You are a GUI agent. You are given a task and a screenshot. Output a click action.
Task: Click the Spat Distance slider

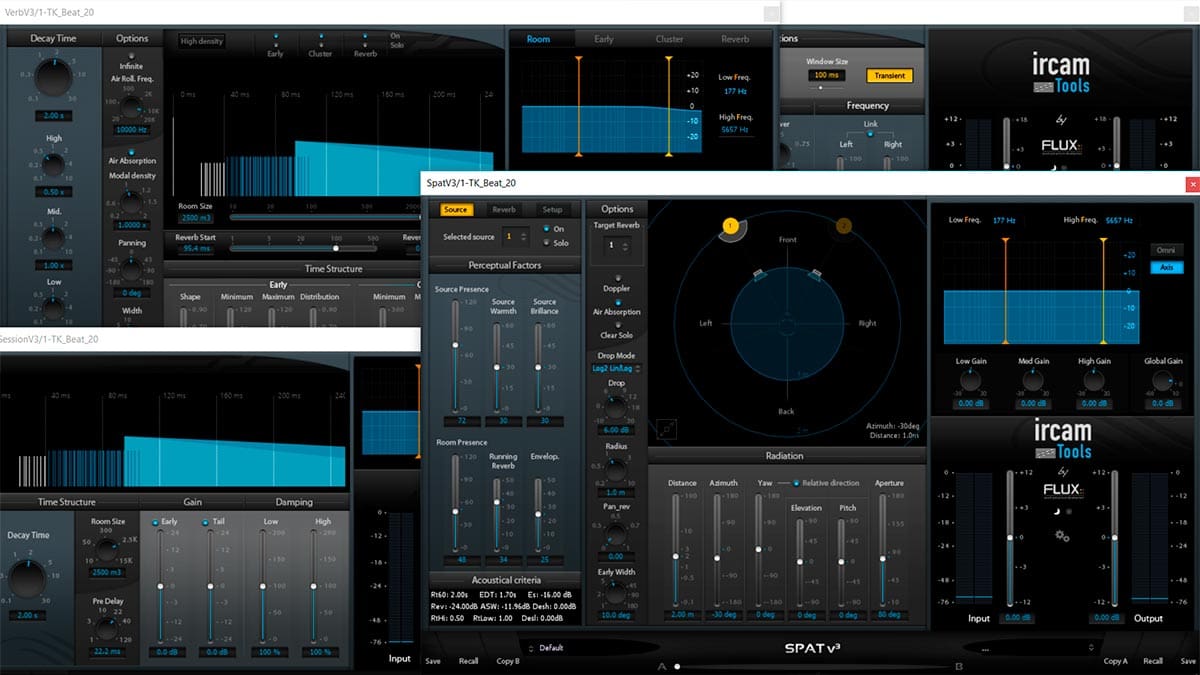[x=675, y=549]
